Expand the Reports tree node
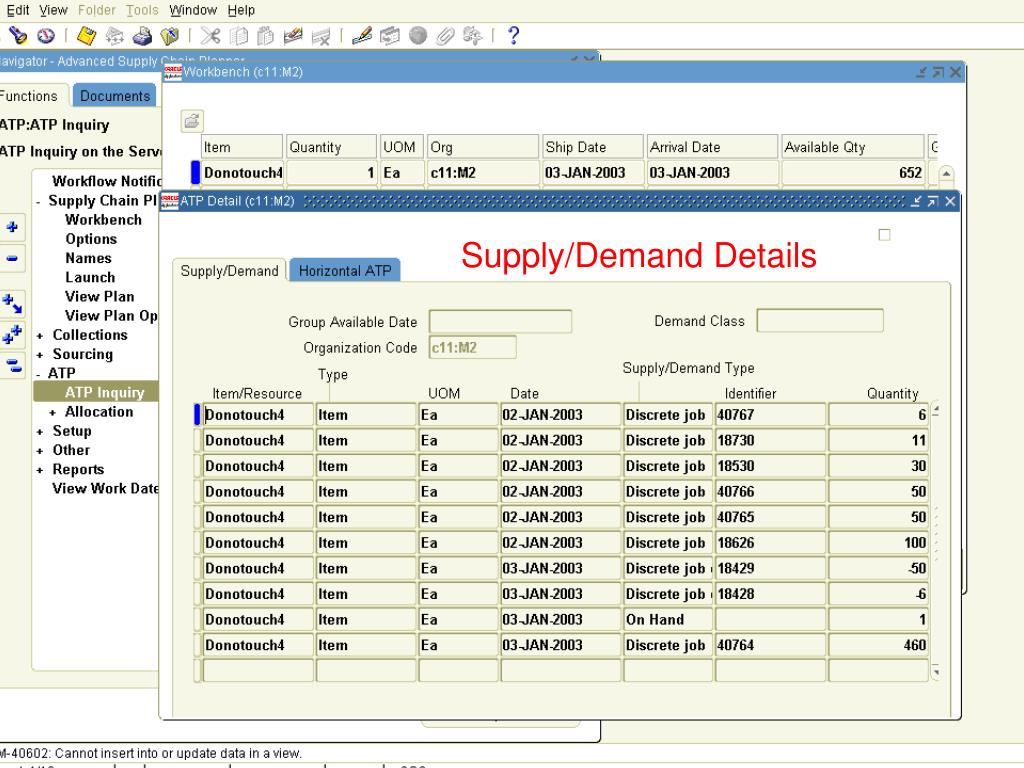 (x=39, y=470)
